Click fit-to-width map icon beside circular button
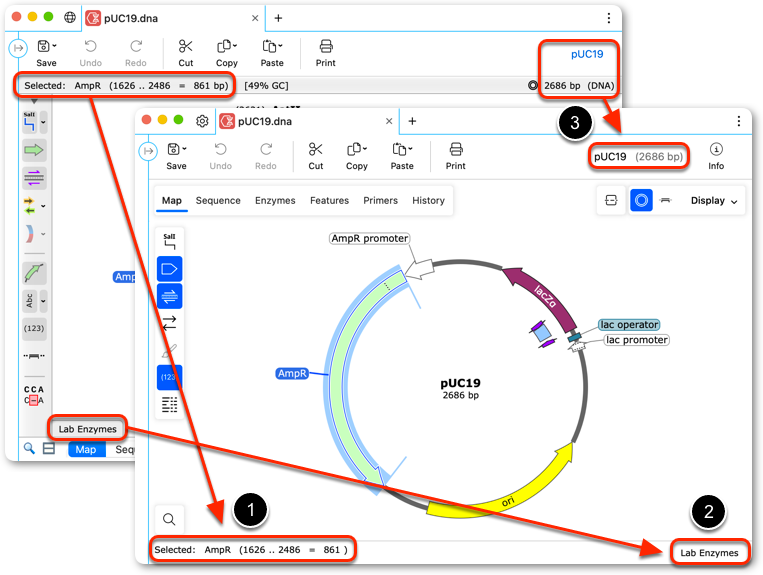The image size is (763, 575). click(x=611, y=200)
